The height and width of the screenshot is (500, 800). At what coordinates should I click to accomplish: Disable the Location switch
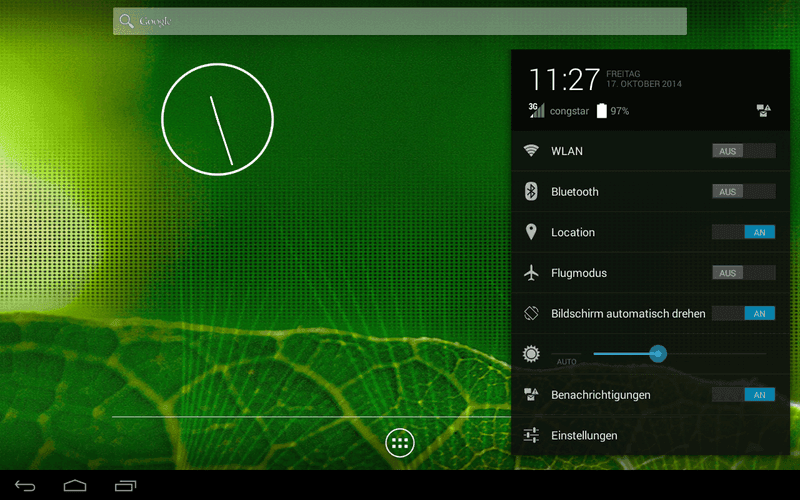(x=744, y=232)
